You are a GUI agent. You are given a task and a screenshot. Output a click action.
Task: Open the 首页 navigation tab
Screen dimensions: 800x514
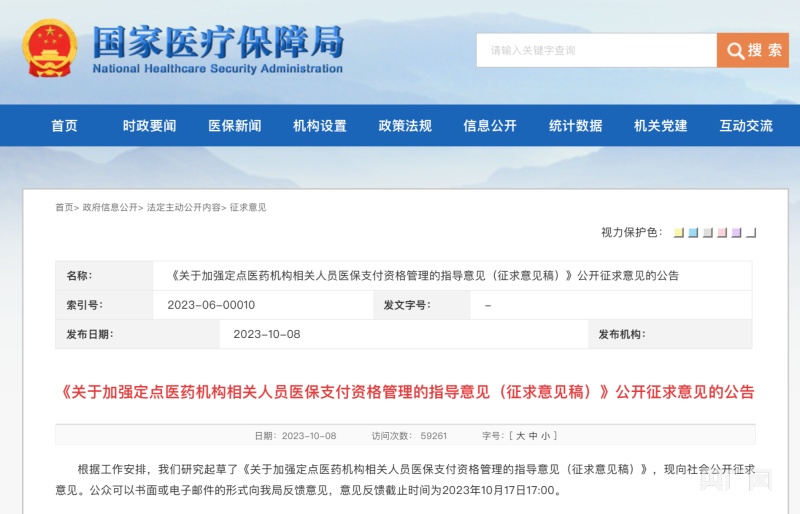[x=64, y=126]
